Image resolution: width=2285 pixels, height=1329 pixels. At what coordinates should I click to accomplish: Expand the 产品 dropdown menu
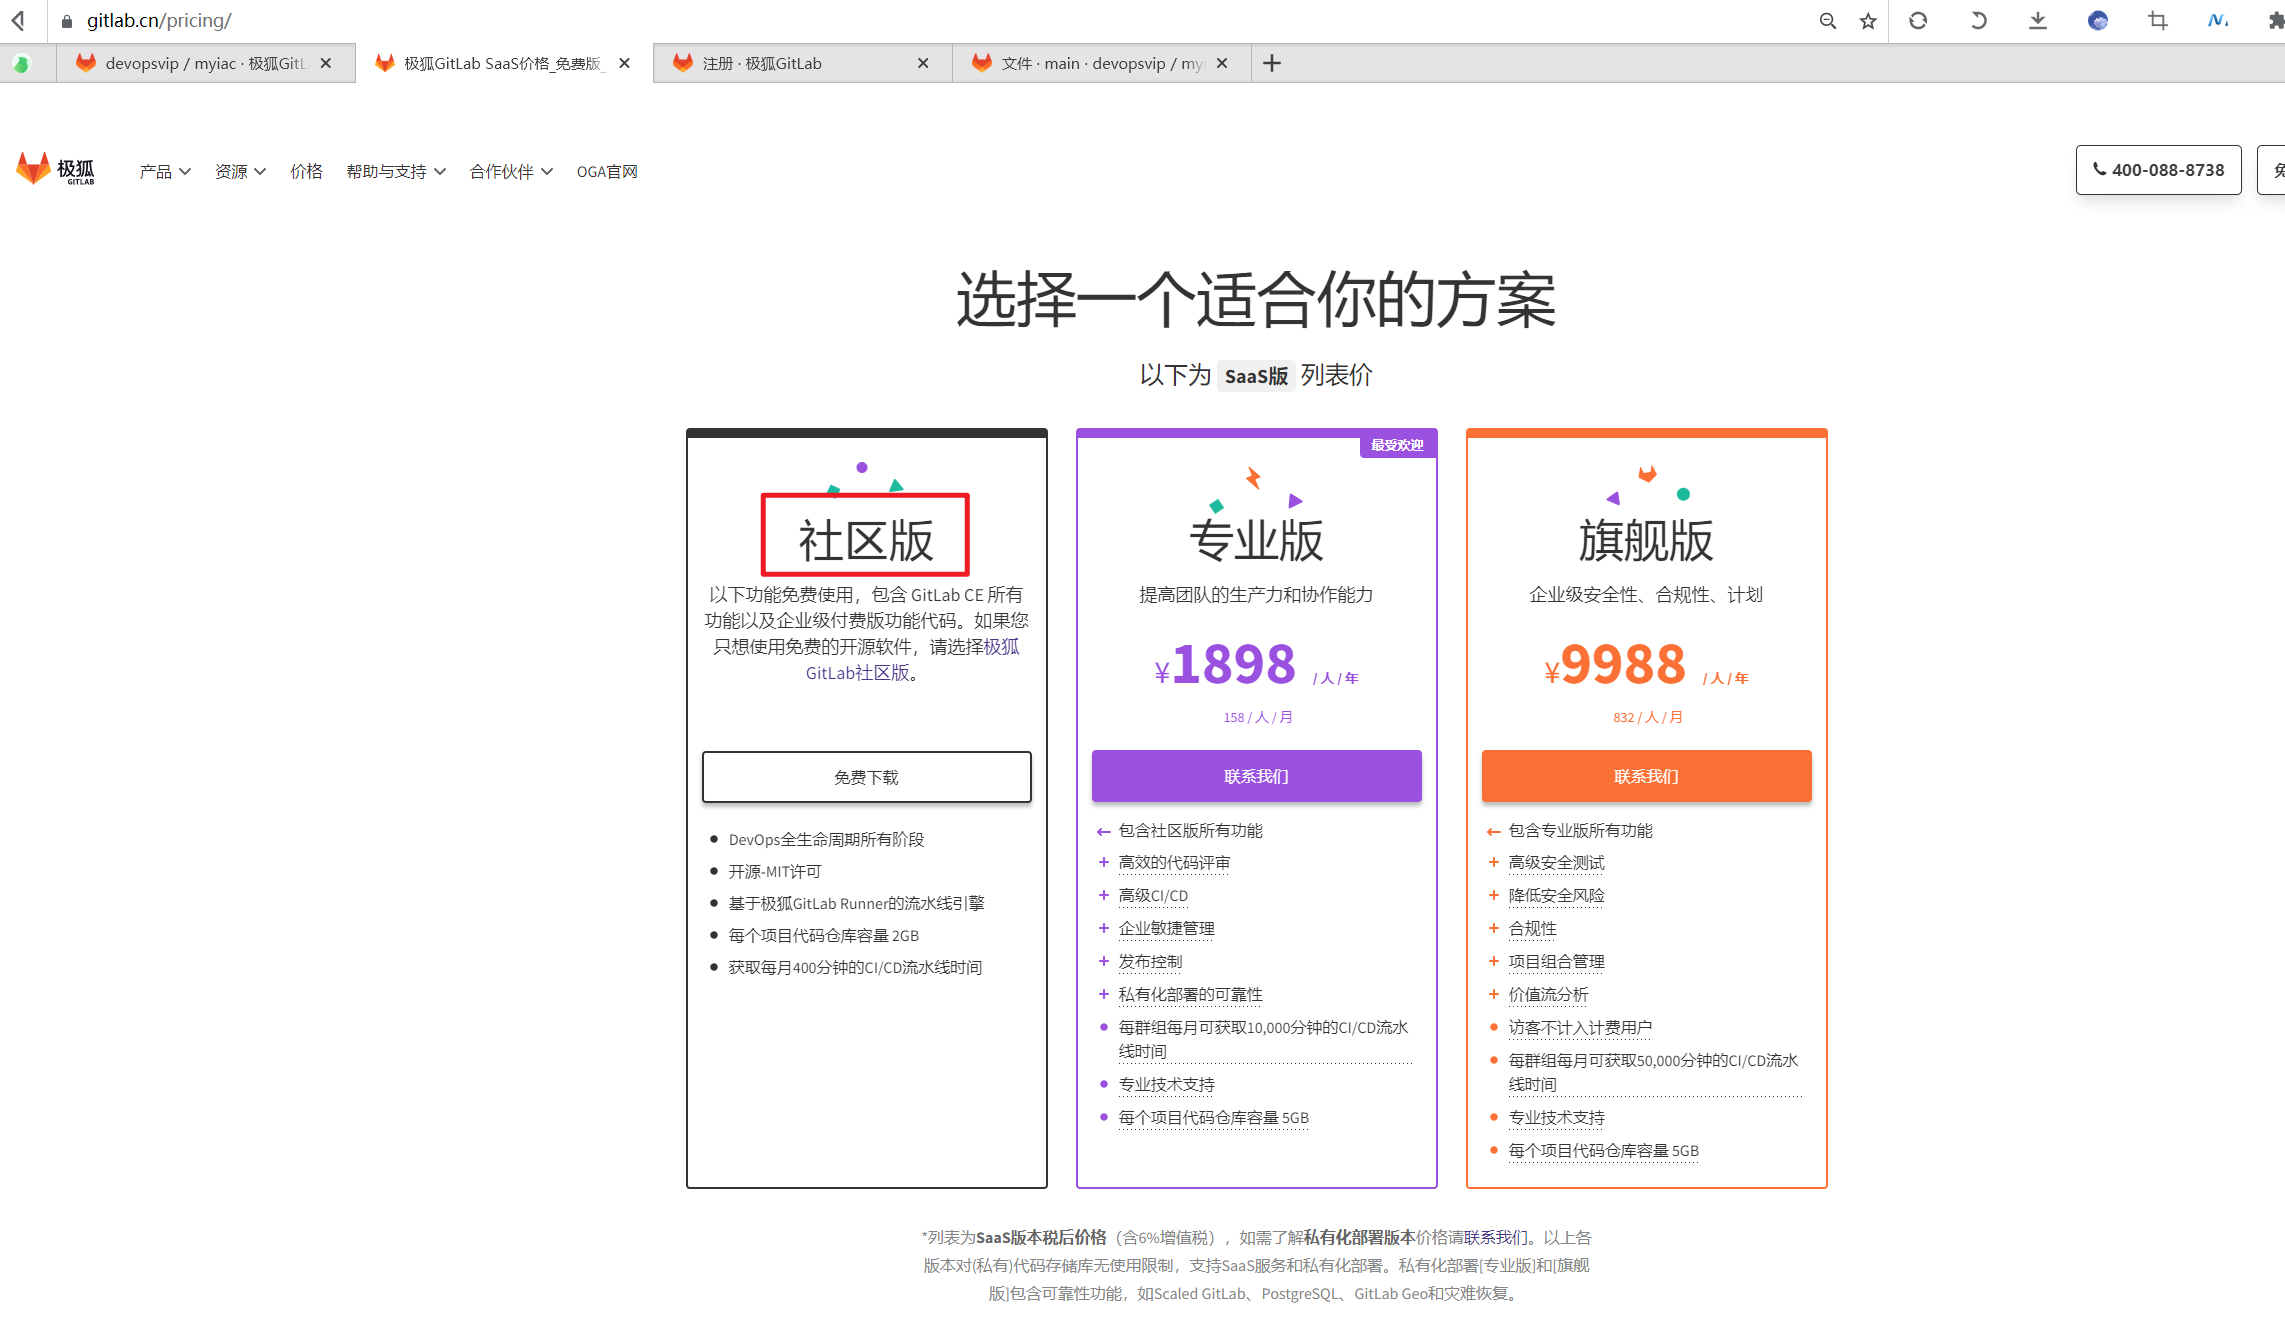tap(165, 172)
